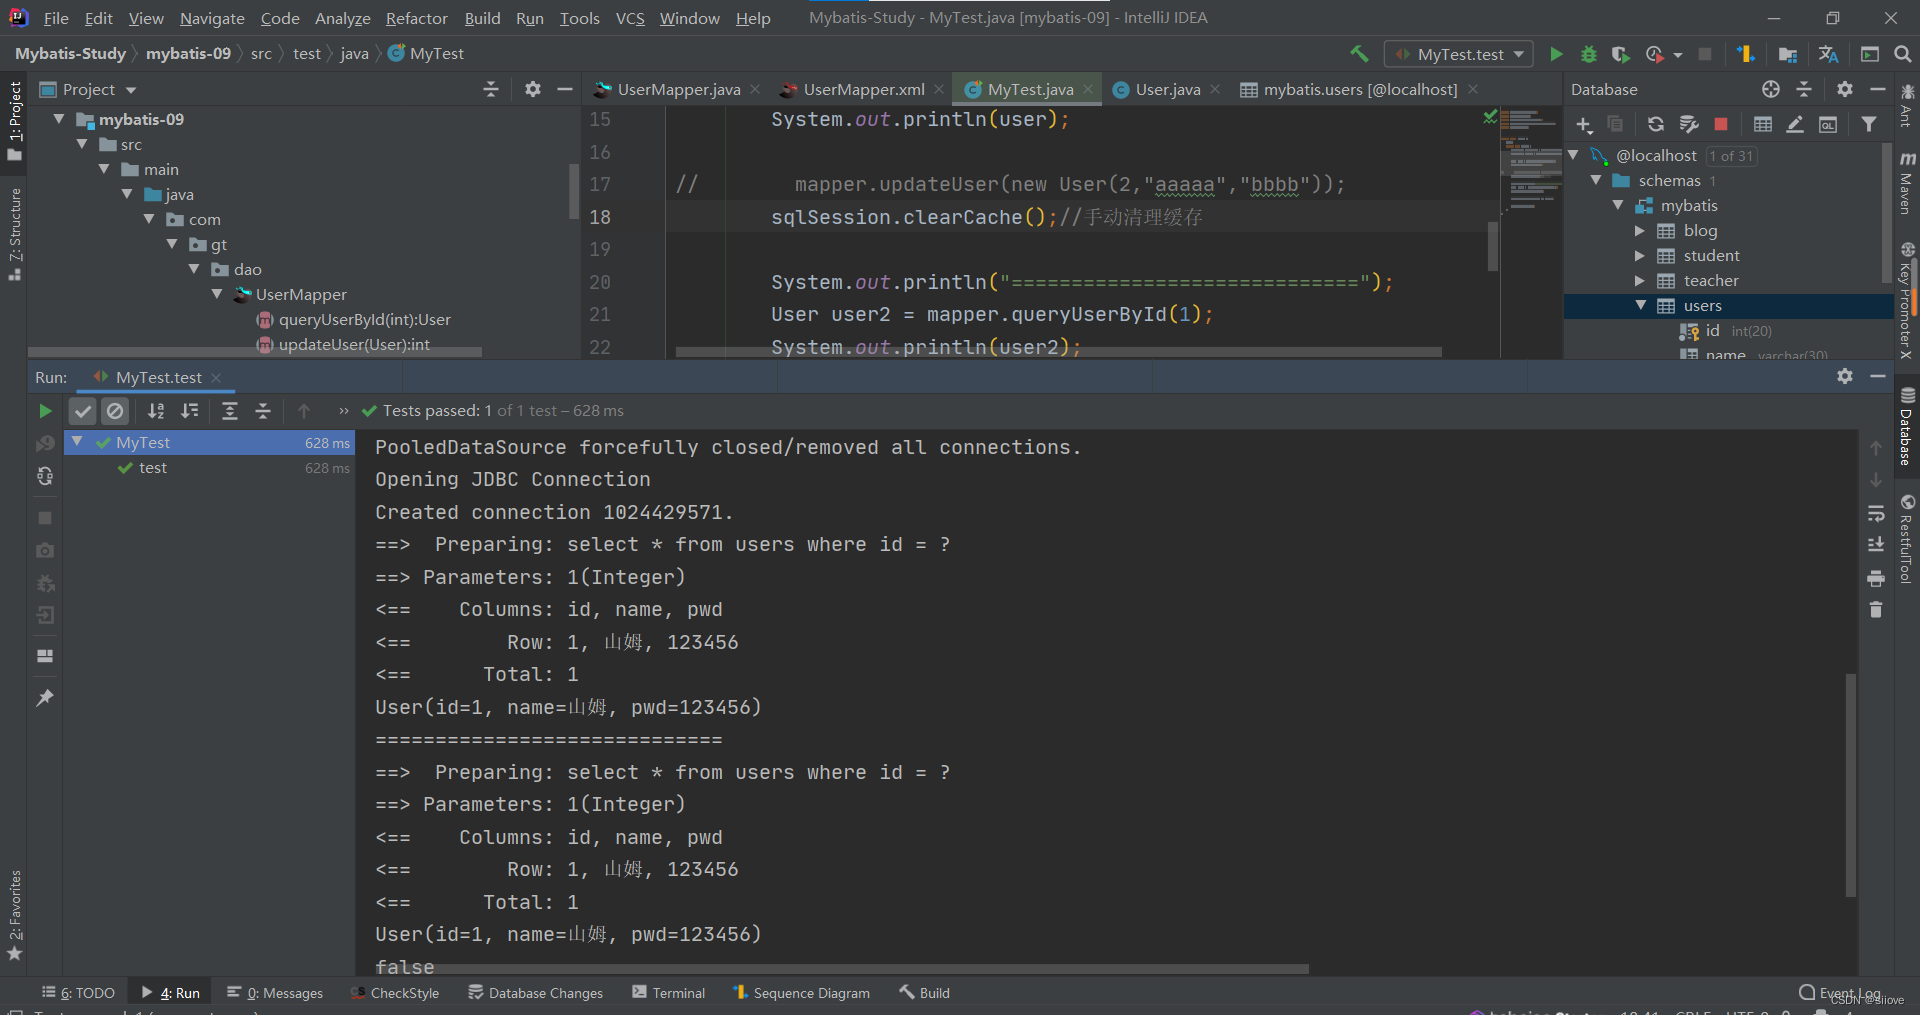The image size is (1920, 1015).
Task: Toggle soft-wrap in console output
Action: click(1876, 513)
